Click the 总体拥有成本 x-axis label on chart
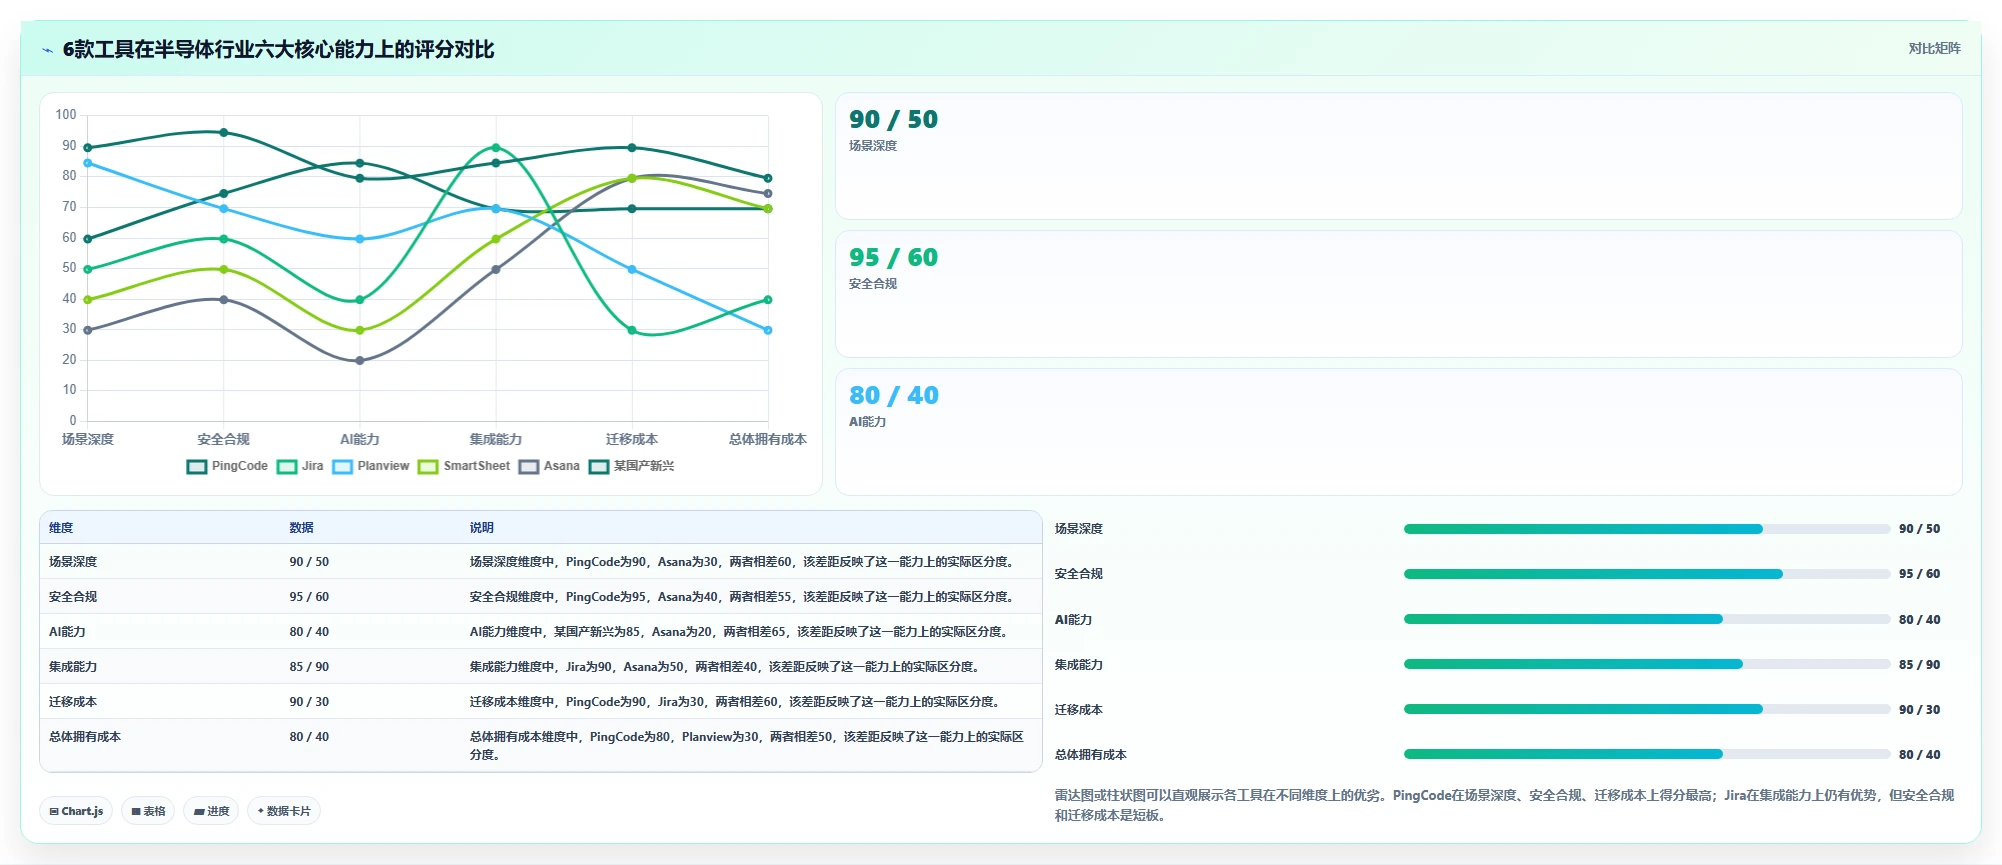 coord(768,439)
